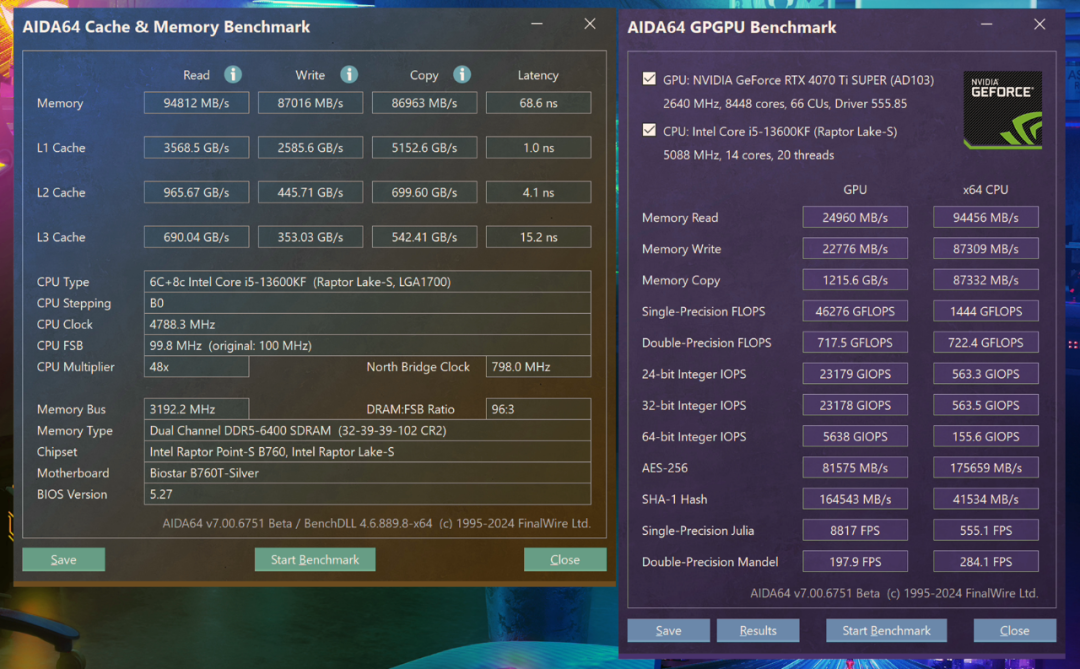This screenshot has height=669, width=1080.
Task: Click L2 Cache Copy 699.60 GB/s
Action: click(x=424, y=192)
